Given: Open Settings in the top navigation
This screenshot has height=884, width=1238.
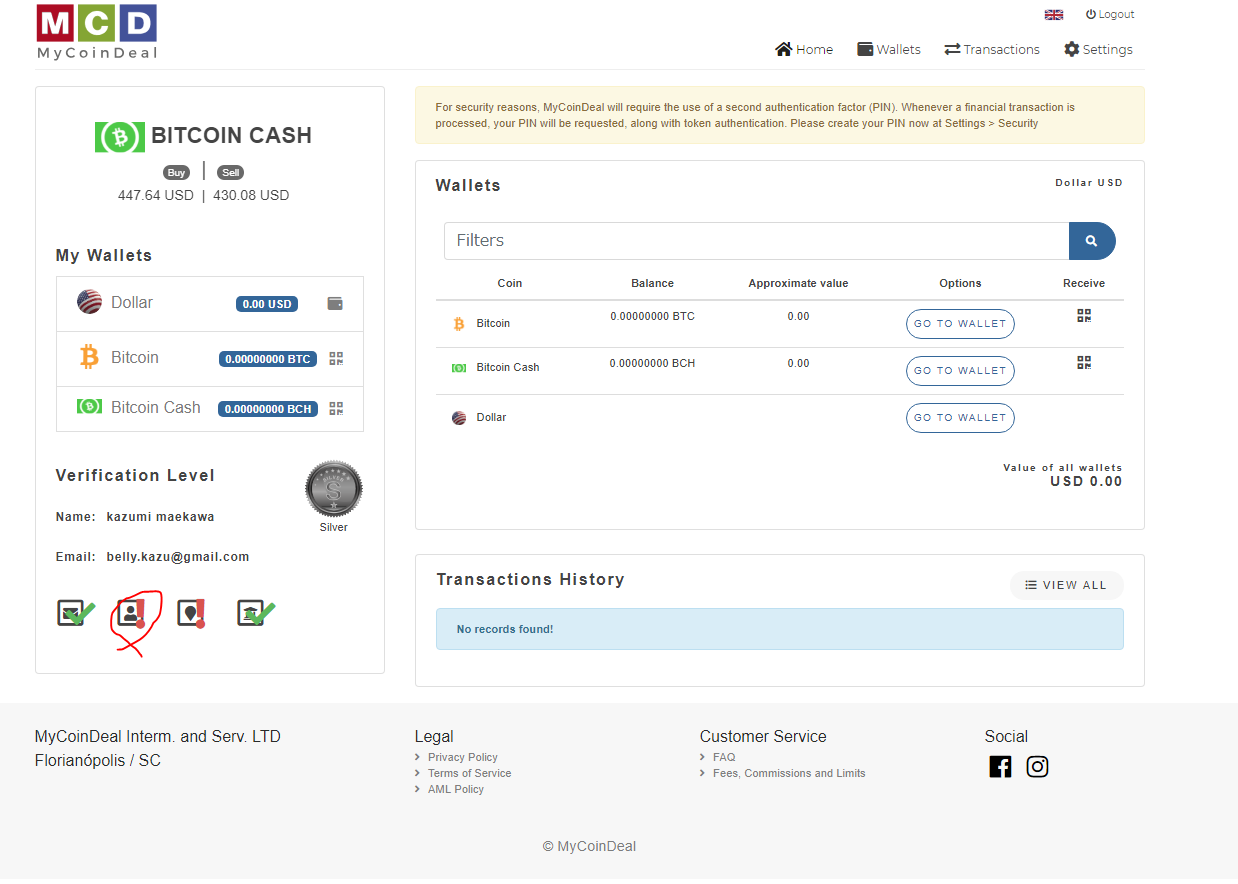Looking at the screenshot, I should click(1098, 49).
